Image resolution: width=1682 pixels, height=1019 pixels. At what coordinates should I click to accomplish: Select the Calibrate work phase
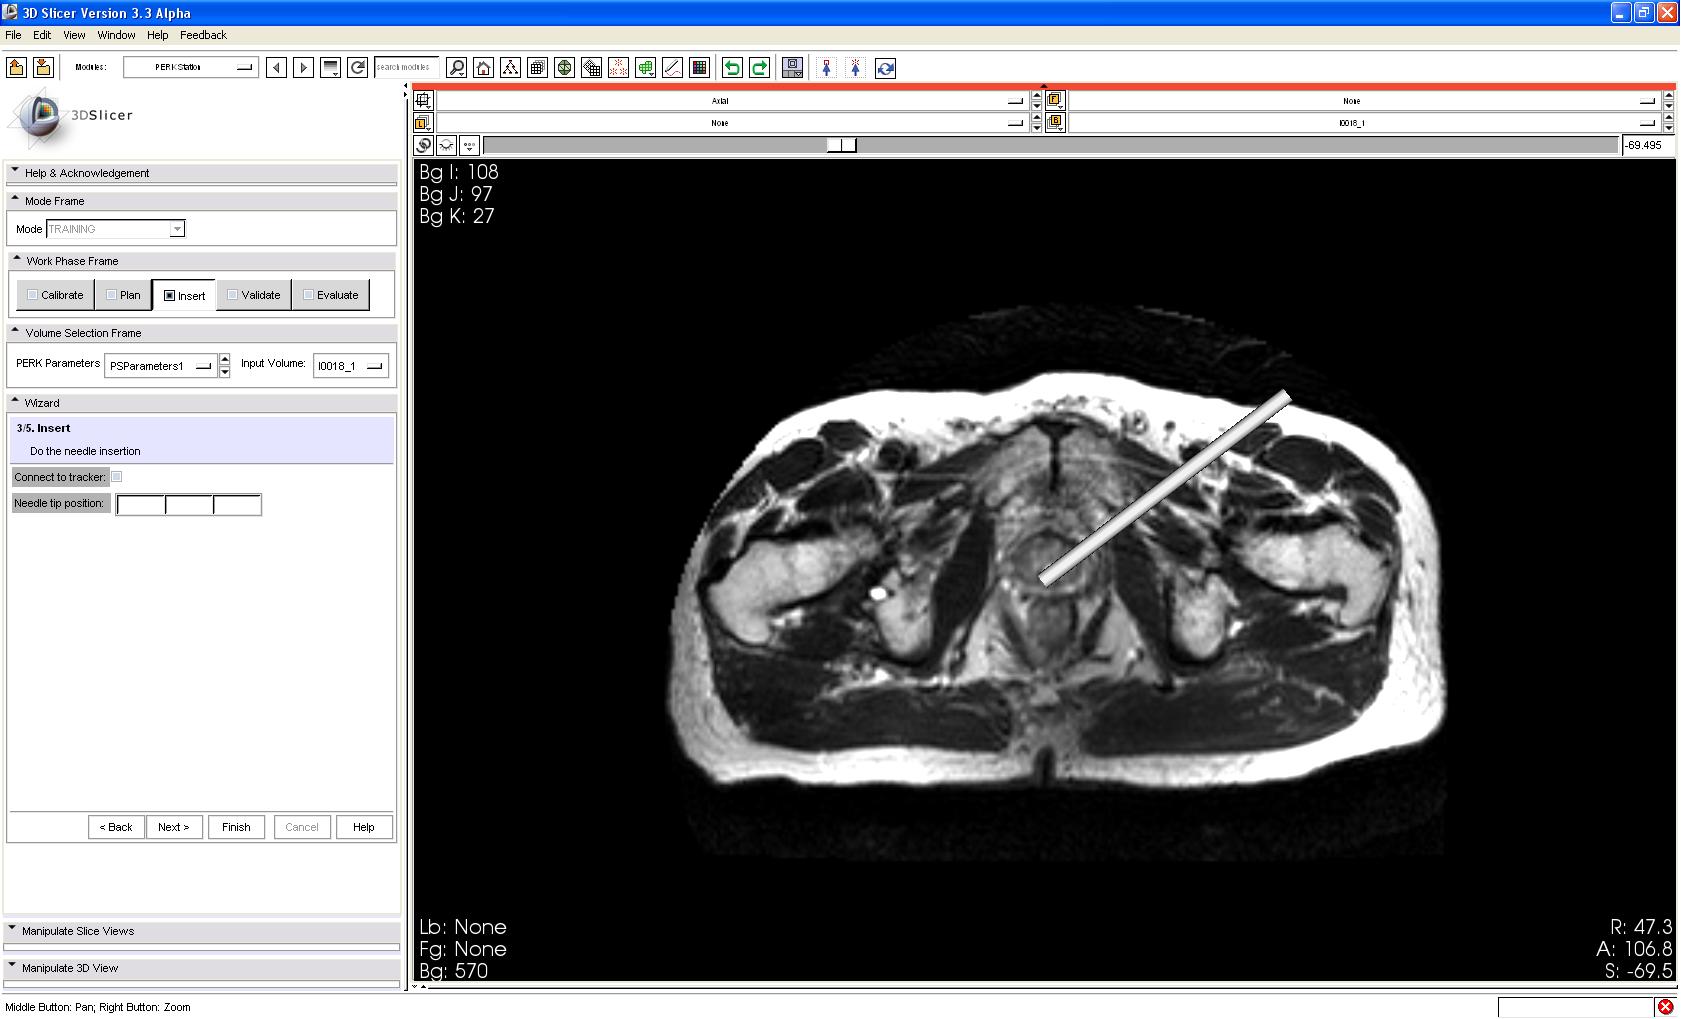tap(56, 295)
